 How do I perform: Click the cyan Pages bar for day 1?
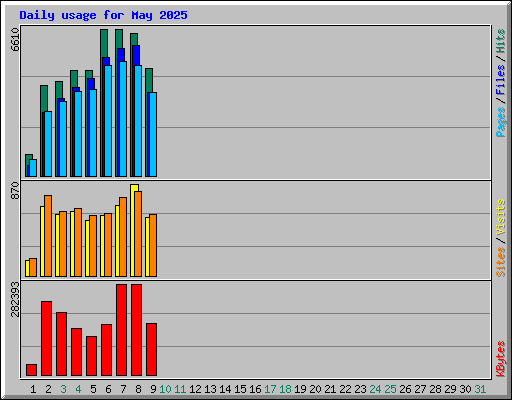point(33,168)
